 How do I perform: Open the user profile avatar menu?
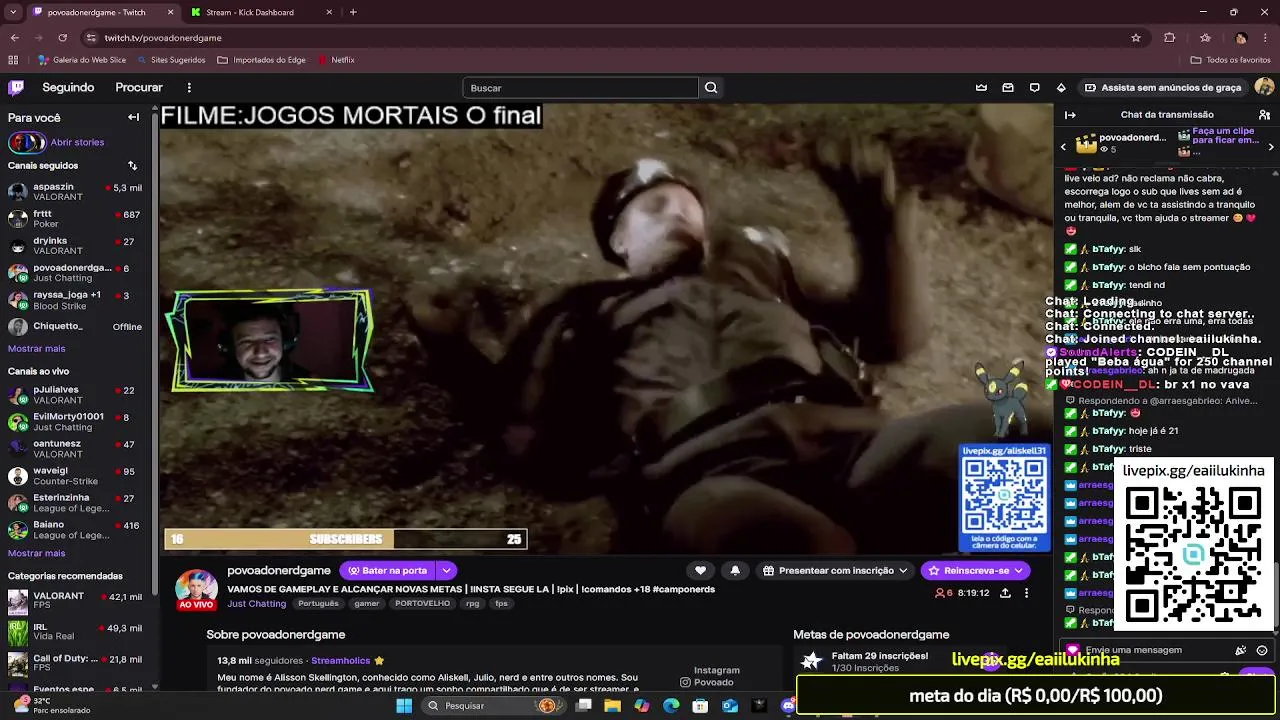(1264, 87)
